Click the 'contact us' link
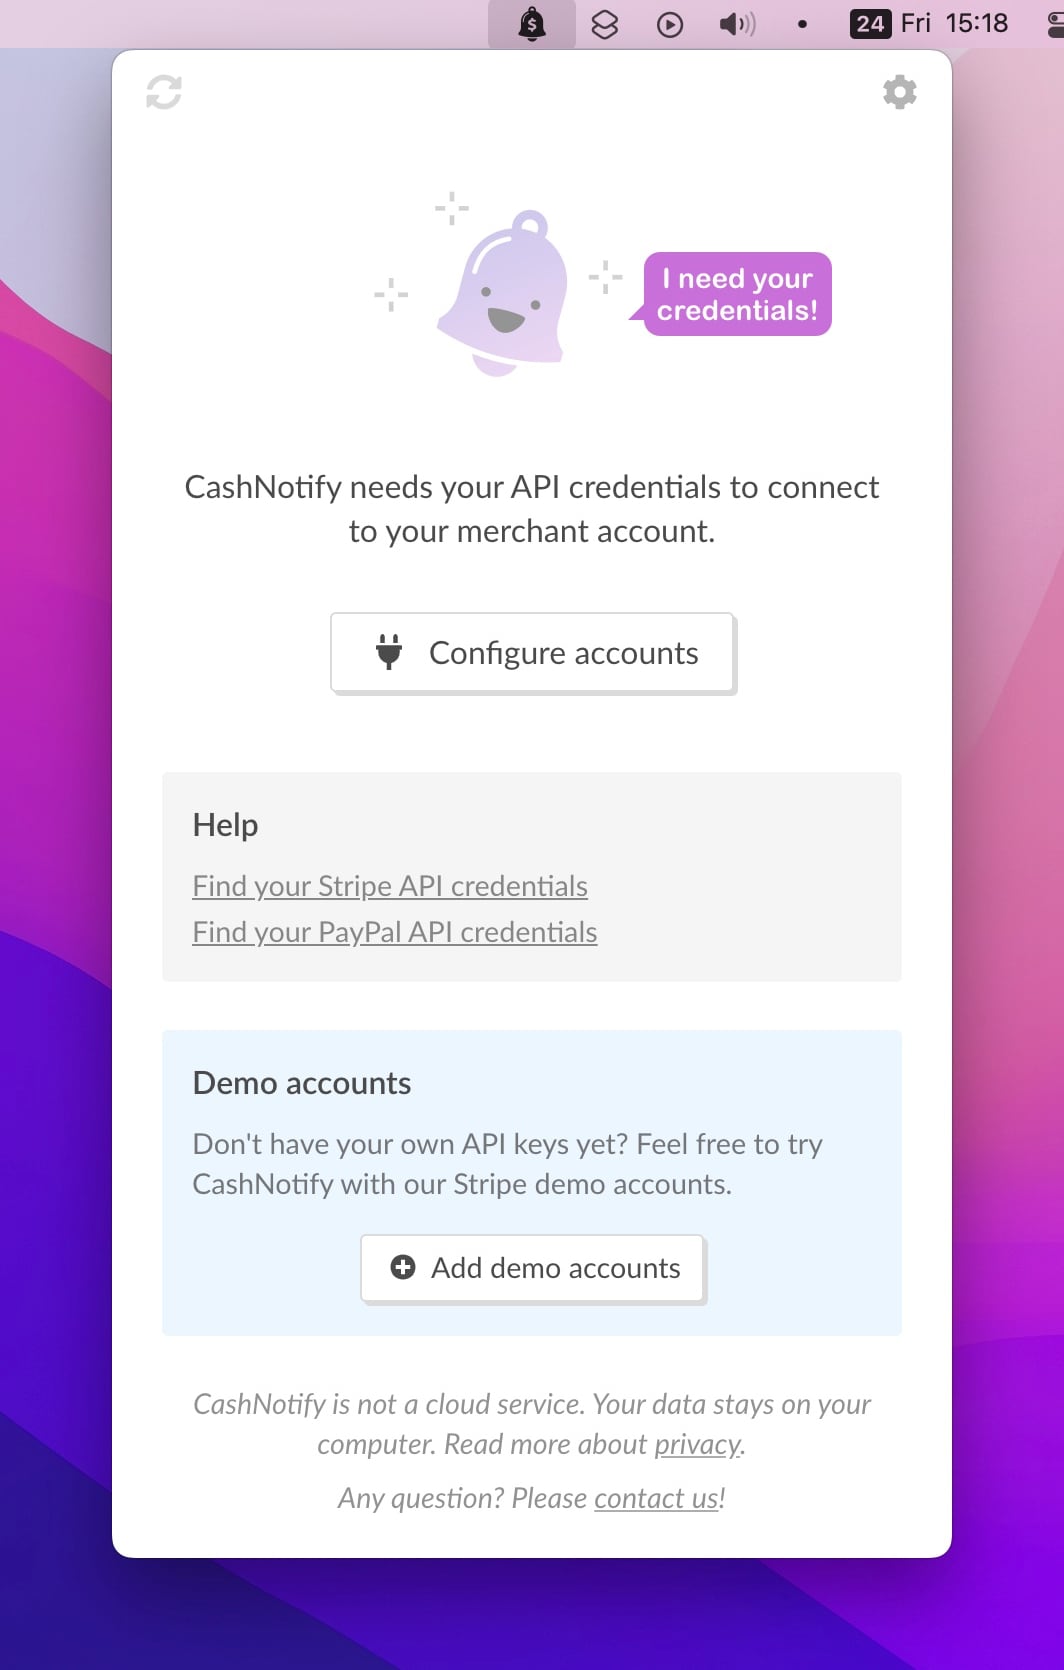1064x1670 pixels. [x=656, y=1498]
